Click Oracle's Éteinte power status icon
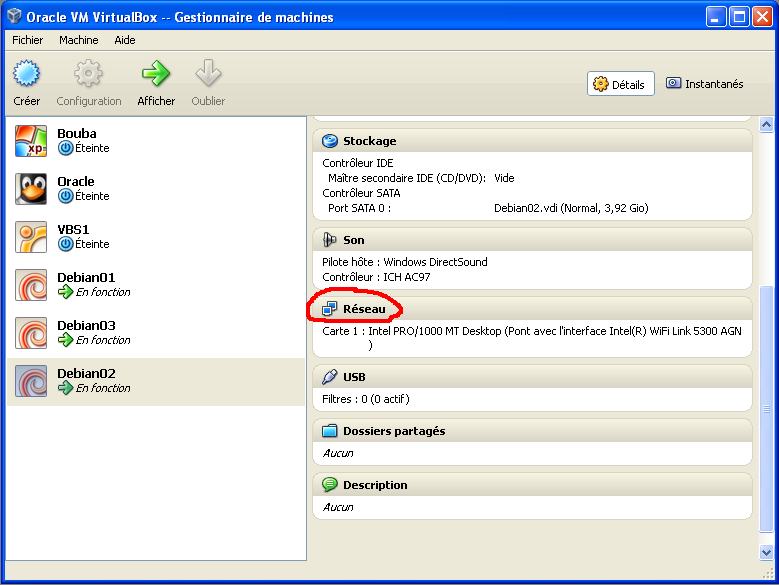The height and width of the screenshot is (585, 779). coord(65,196)
